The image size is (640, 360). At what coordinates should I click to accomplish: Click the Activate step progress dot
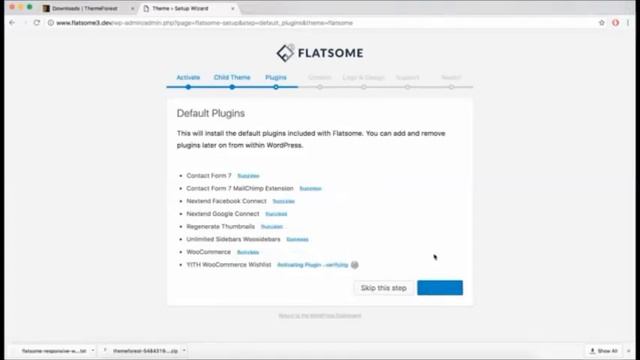[188, 87]
